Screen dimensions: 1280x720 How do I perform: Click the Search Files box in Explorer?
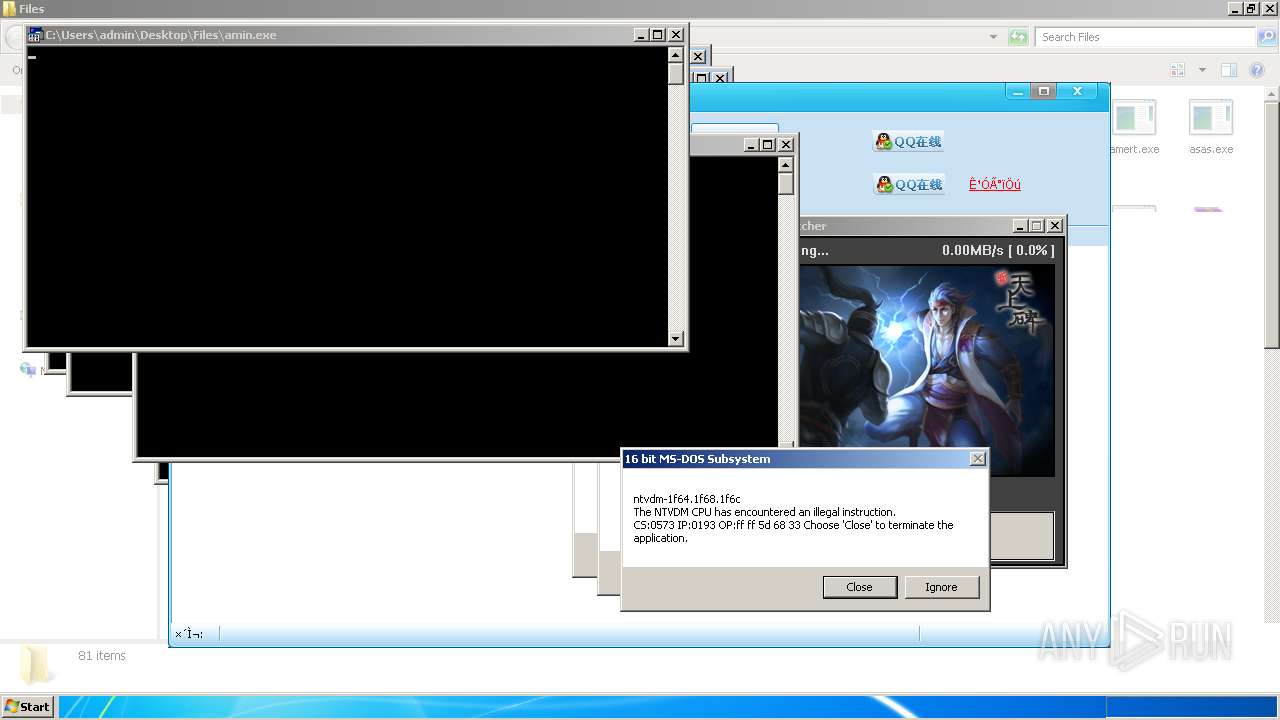tap(1145, 37)
